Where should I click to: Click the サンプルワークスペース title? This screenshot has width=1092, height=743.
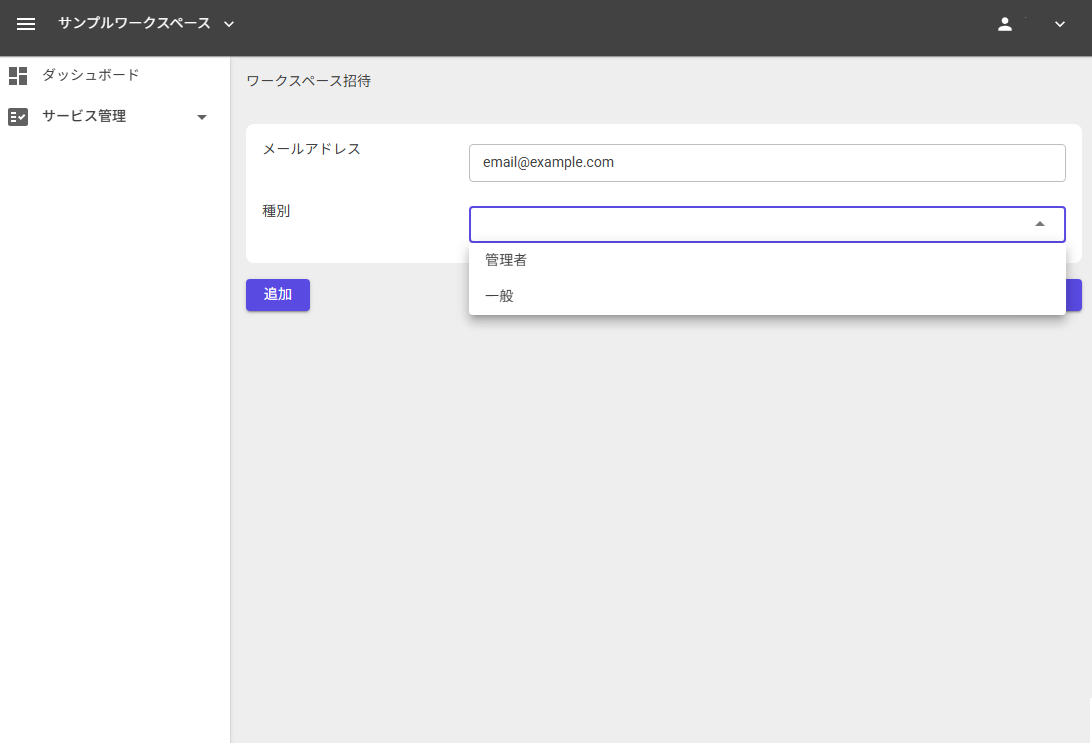[137, 24]
